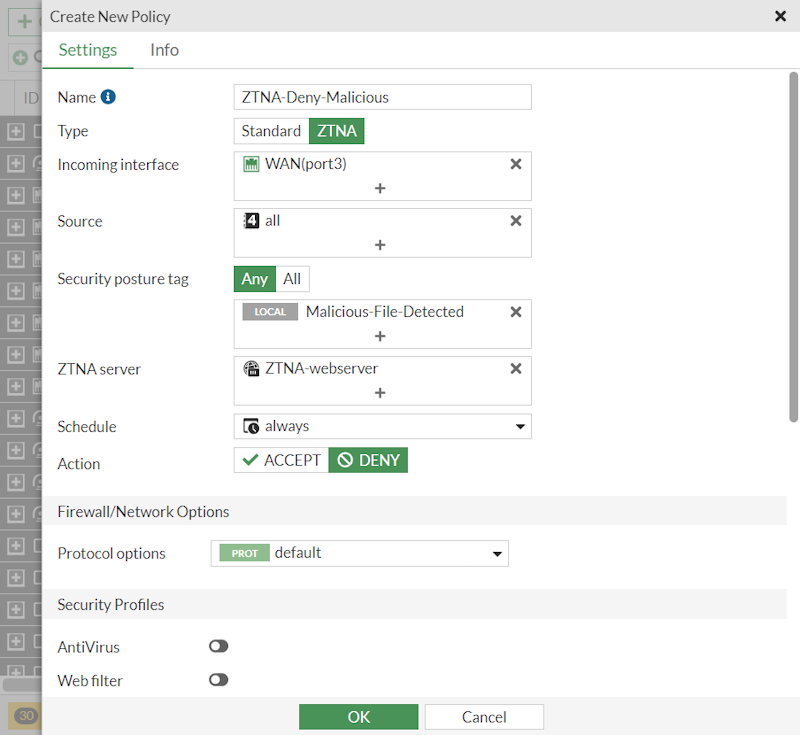The height and width of the screenshot is (735, 800).
Task: Add a source address with plus
Action: (x=380, y=245)
